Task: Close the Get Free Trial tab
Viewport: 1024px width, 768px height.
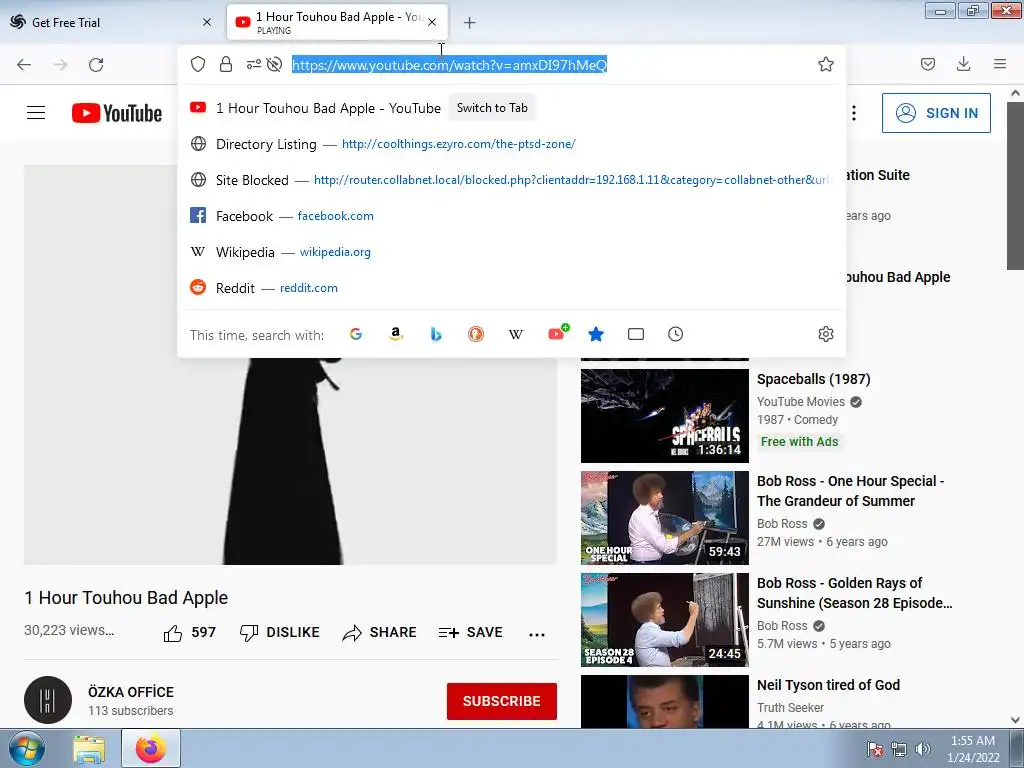Action: 207,22
